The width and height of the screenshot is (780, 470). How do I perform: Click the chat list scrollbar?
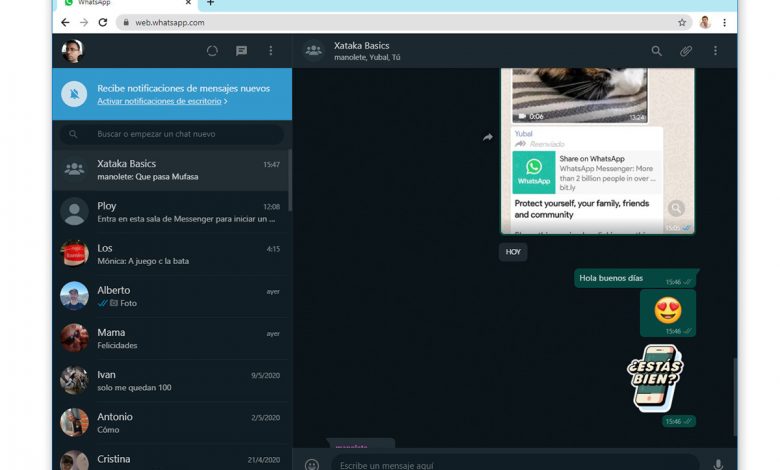pyautogui.click(x=290, y=180)
